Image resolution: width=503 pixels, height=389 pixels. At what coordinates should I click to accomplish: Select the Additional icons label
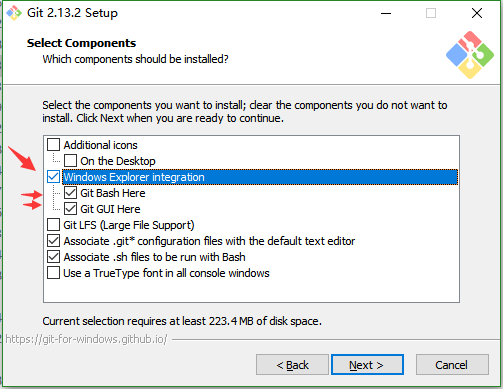[x=100, y=145]
